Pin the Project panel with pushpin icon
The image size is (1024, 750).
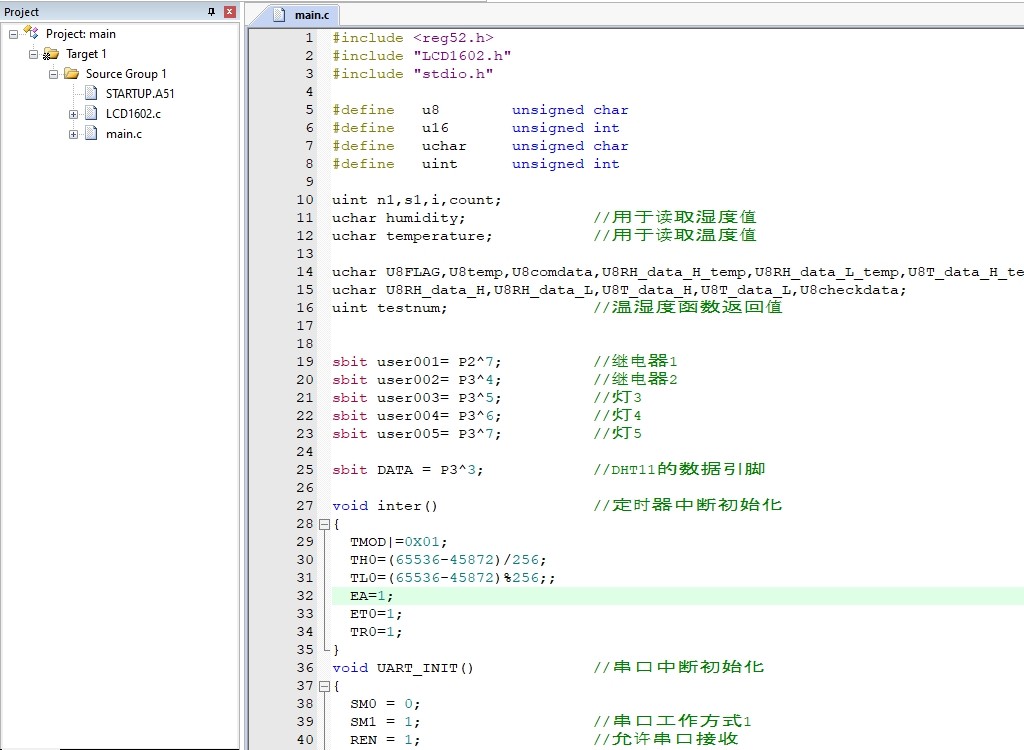pos(211,12)
